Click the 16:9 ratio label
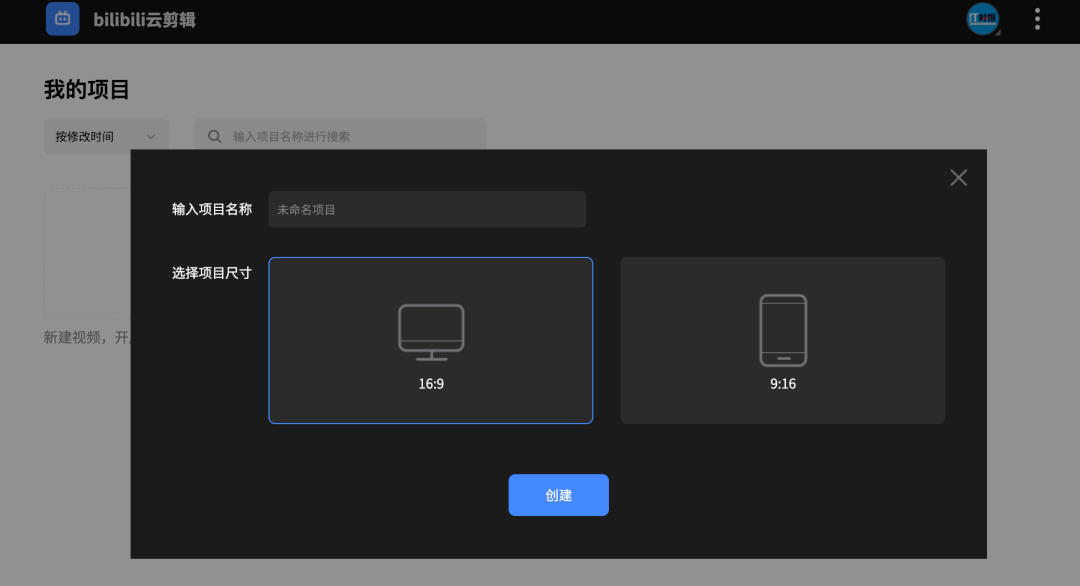The width and height of the screenshot is (1080, 586). [431, 384]
